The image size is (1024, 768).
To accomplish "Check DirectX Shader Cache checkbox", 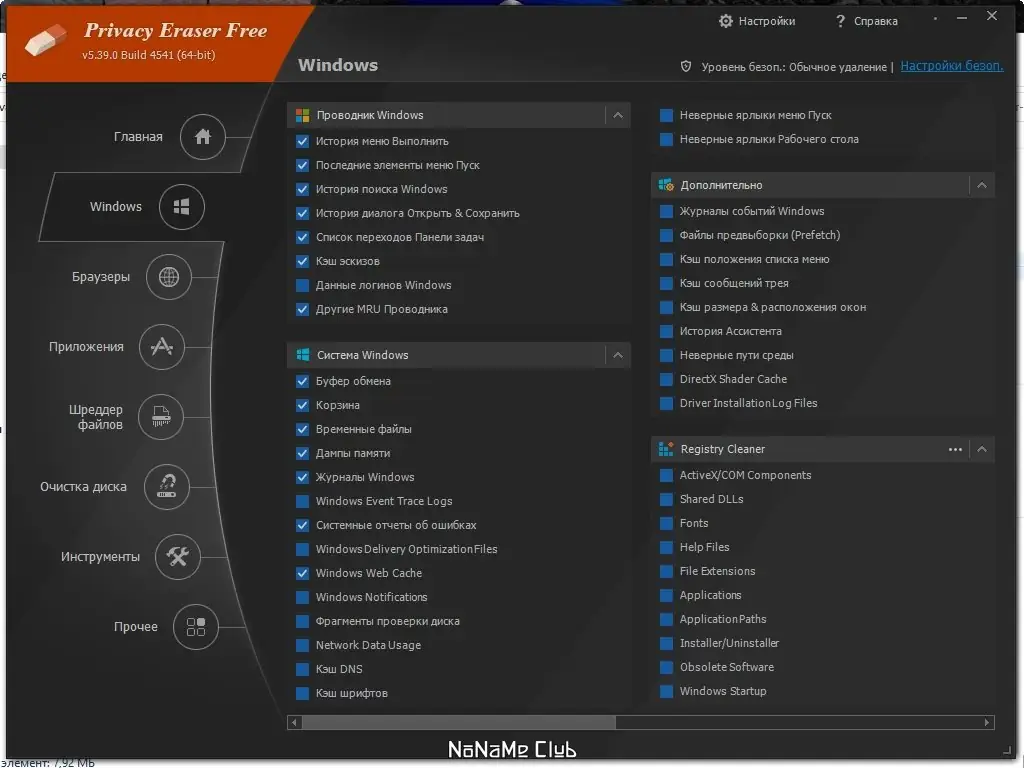I will coord(666,379).
